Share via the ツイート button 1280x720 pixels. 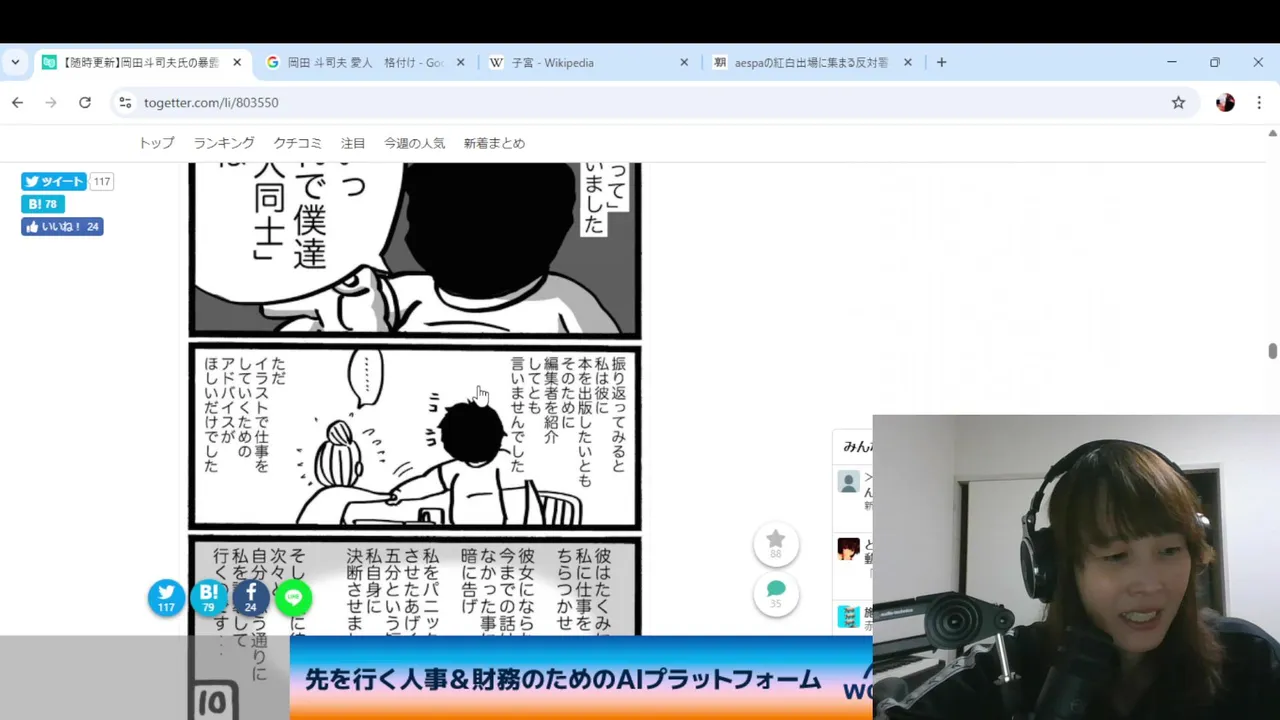click(54, 181)
